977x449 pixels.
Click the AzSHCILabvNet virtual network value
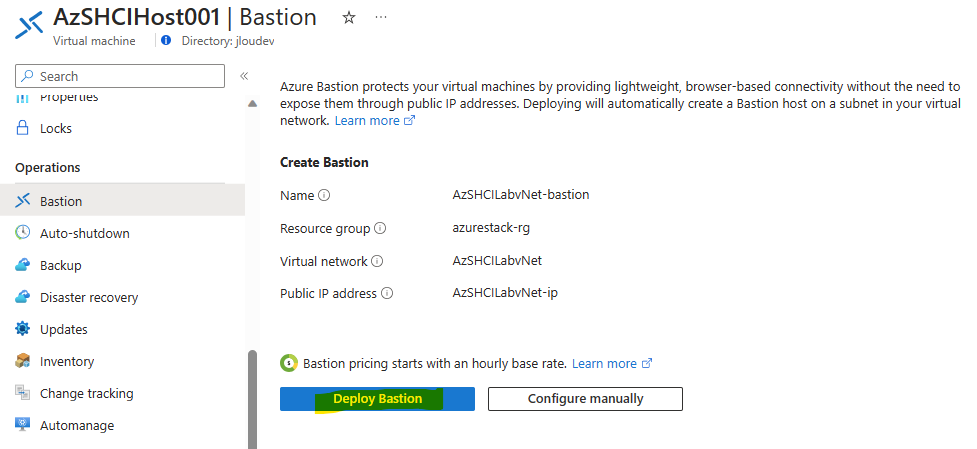[x=497, y=261]
